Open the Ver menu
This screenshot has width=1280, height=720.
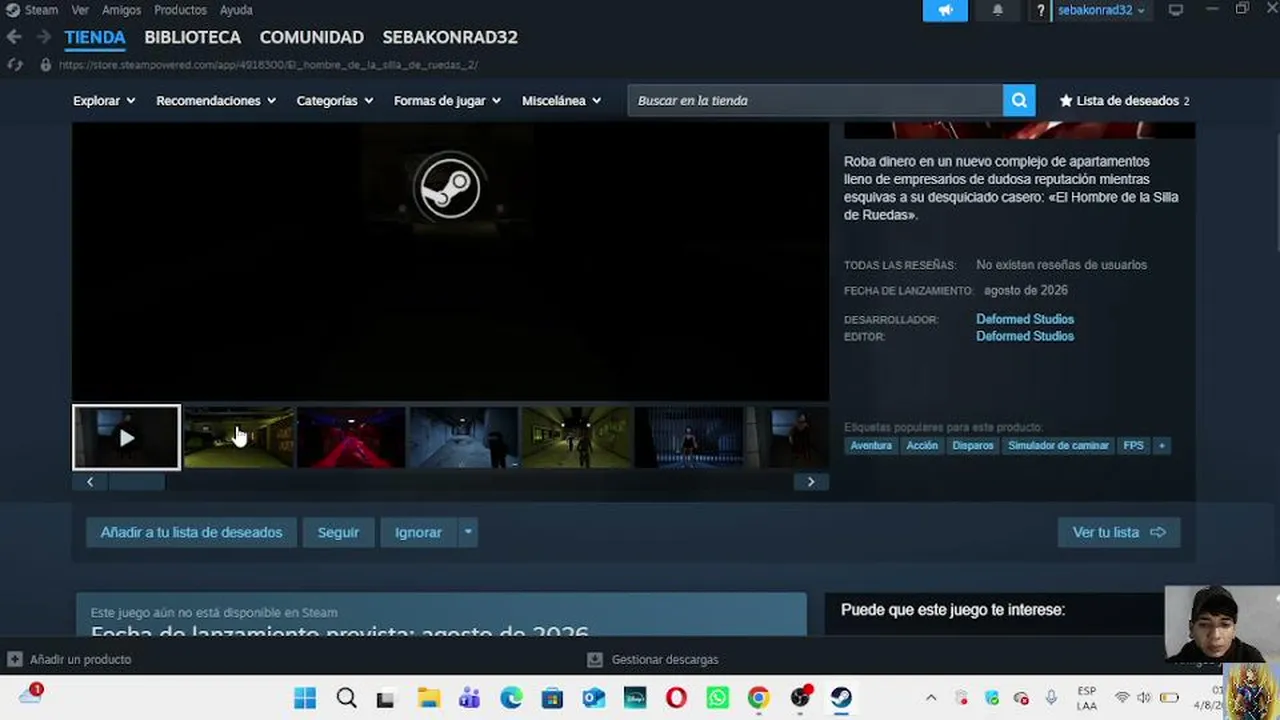tap(80, 10)
